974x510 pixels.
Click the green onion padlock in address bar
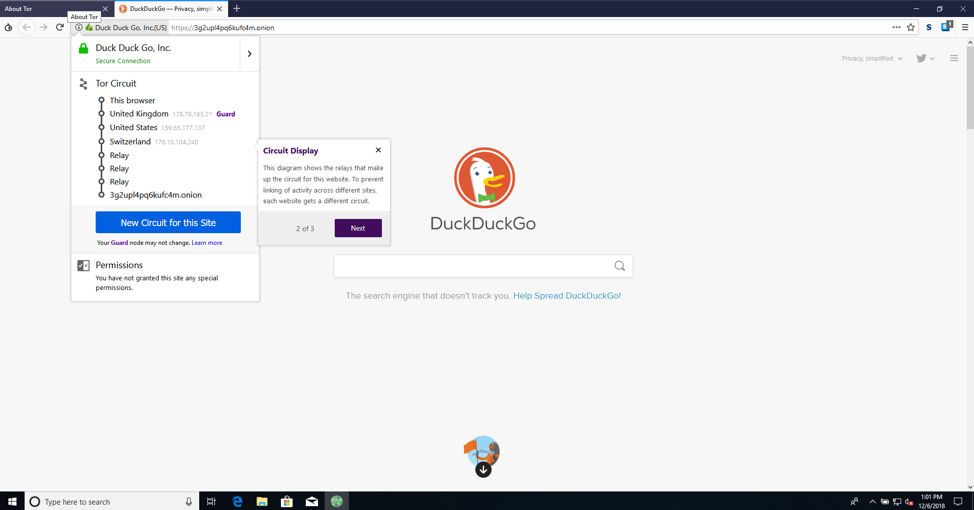(x=89, y=27)
